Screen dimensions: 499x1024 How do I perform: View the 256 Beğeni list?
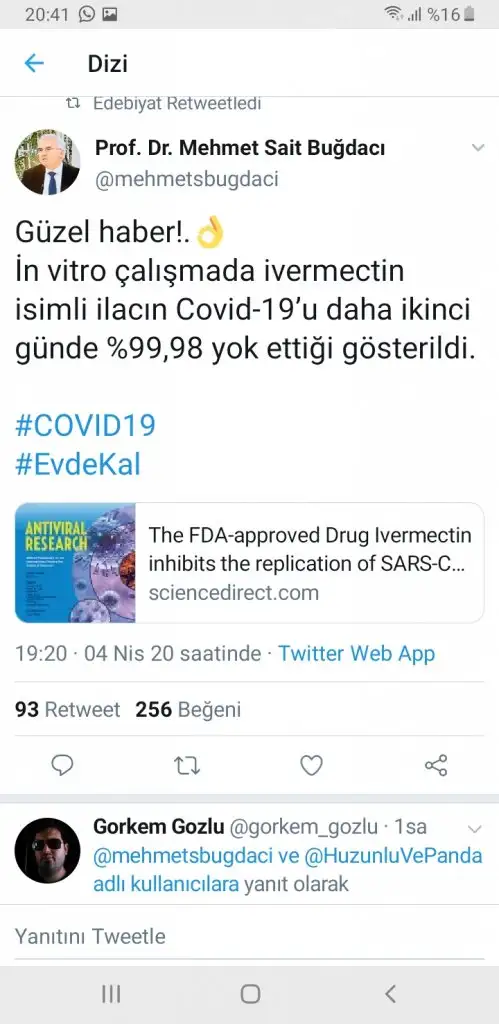188,709
